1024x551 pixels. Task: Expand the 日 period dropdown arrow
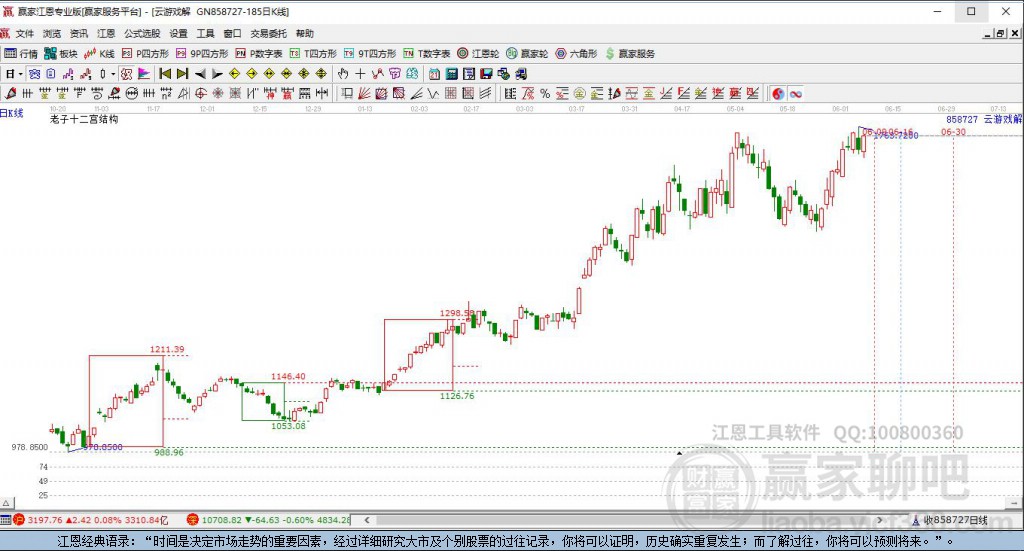[x=20, y=74]
